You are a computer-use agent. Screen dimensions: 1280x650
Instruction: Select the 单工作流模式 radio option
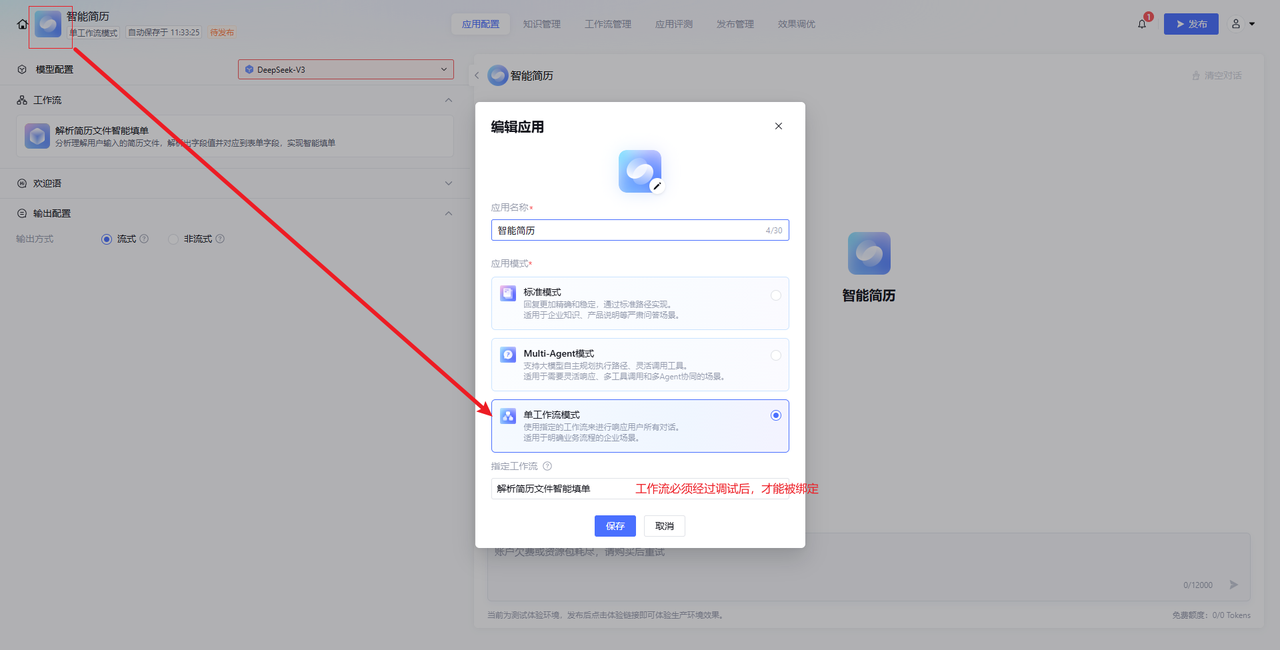[776, 415]
